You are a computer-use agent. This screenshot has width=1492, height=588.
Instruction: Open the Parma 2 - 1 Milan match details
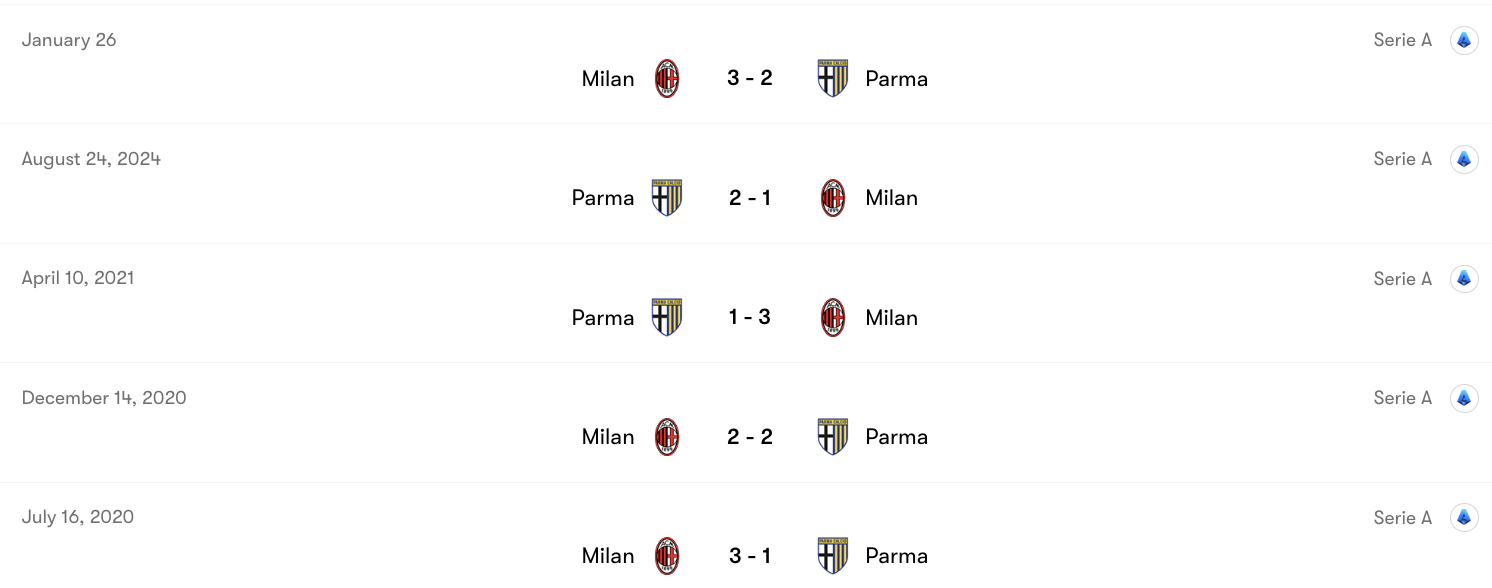pos(750,197)
